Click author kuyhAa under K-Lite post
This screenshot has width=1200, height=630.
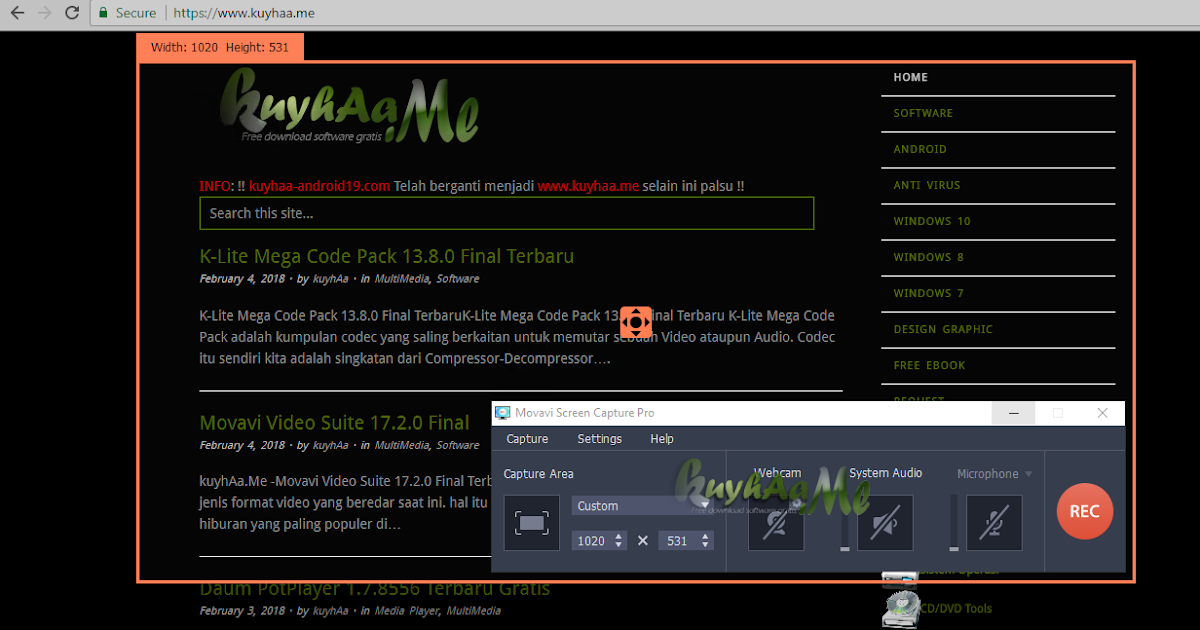tap(331, 279)
